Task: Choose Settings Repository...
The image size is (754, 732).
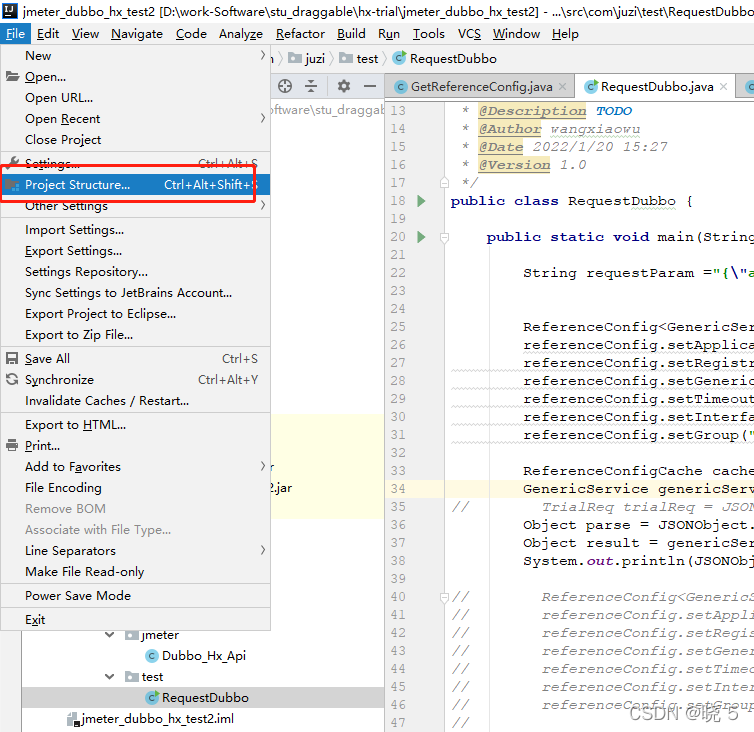Action: pos(136,272)
